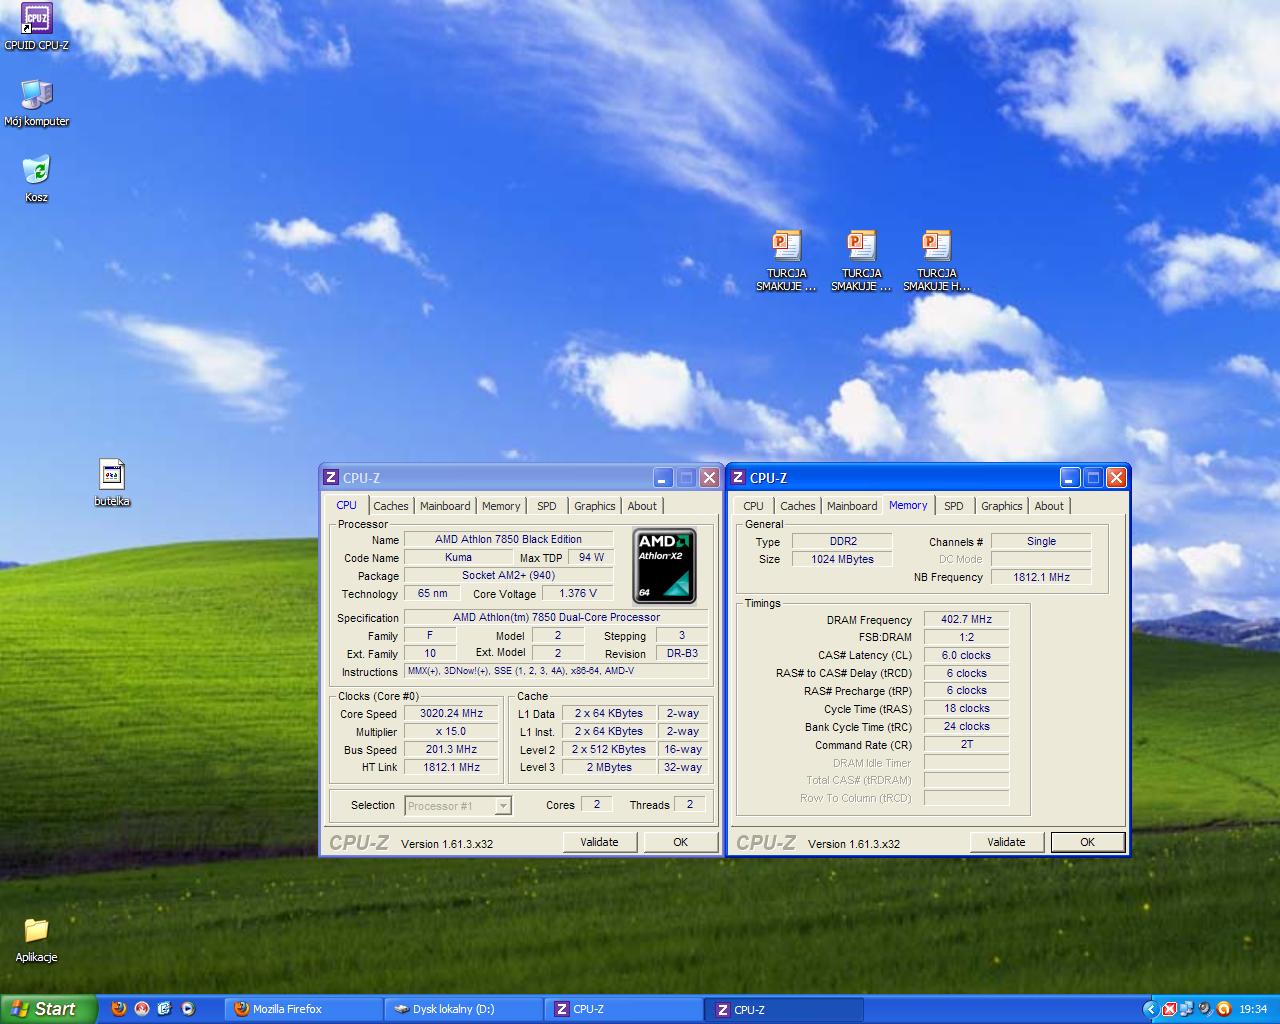
Task: Click the Socket AM2+ (940) package field
Action: click(x=508, y=575)
